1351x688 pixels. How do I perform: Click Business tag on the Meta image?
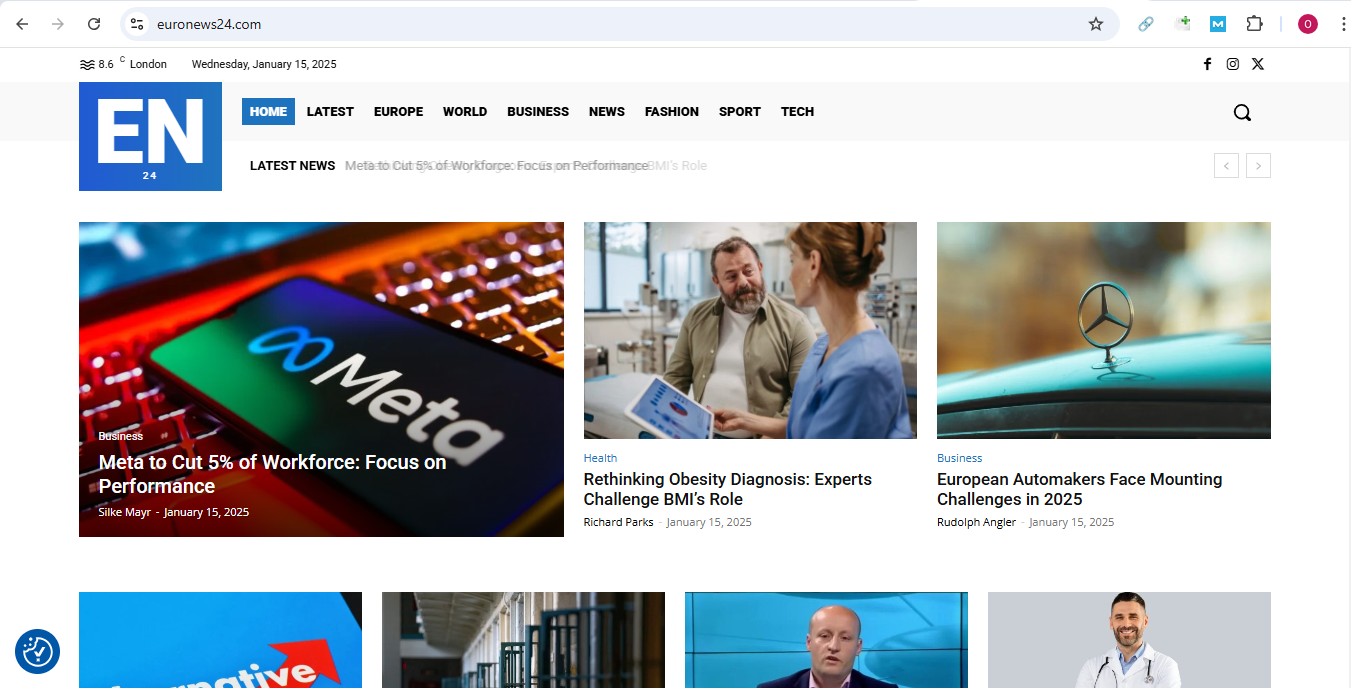121,436
